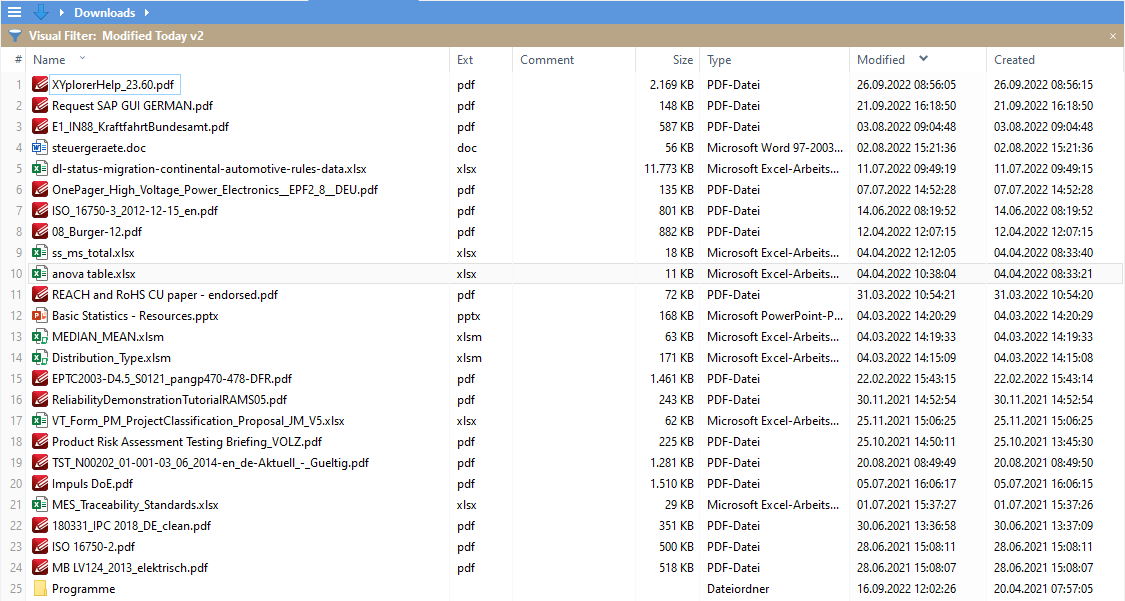
Task: Click the sort arrow in Modified column
Action: [923, 59]
